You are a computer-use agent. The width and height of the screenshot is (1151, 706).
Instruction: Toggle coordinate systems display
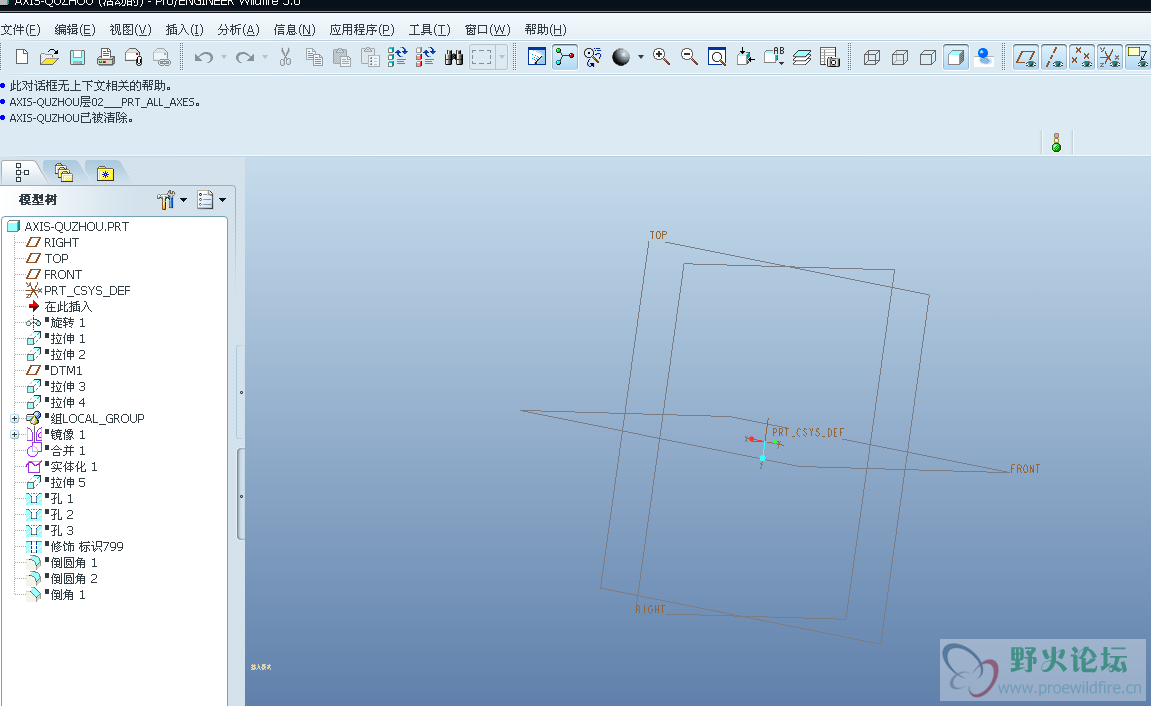coord(1110,57)
